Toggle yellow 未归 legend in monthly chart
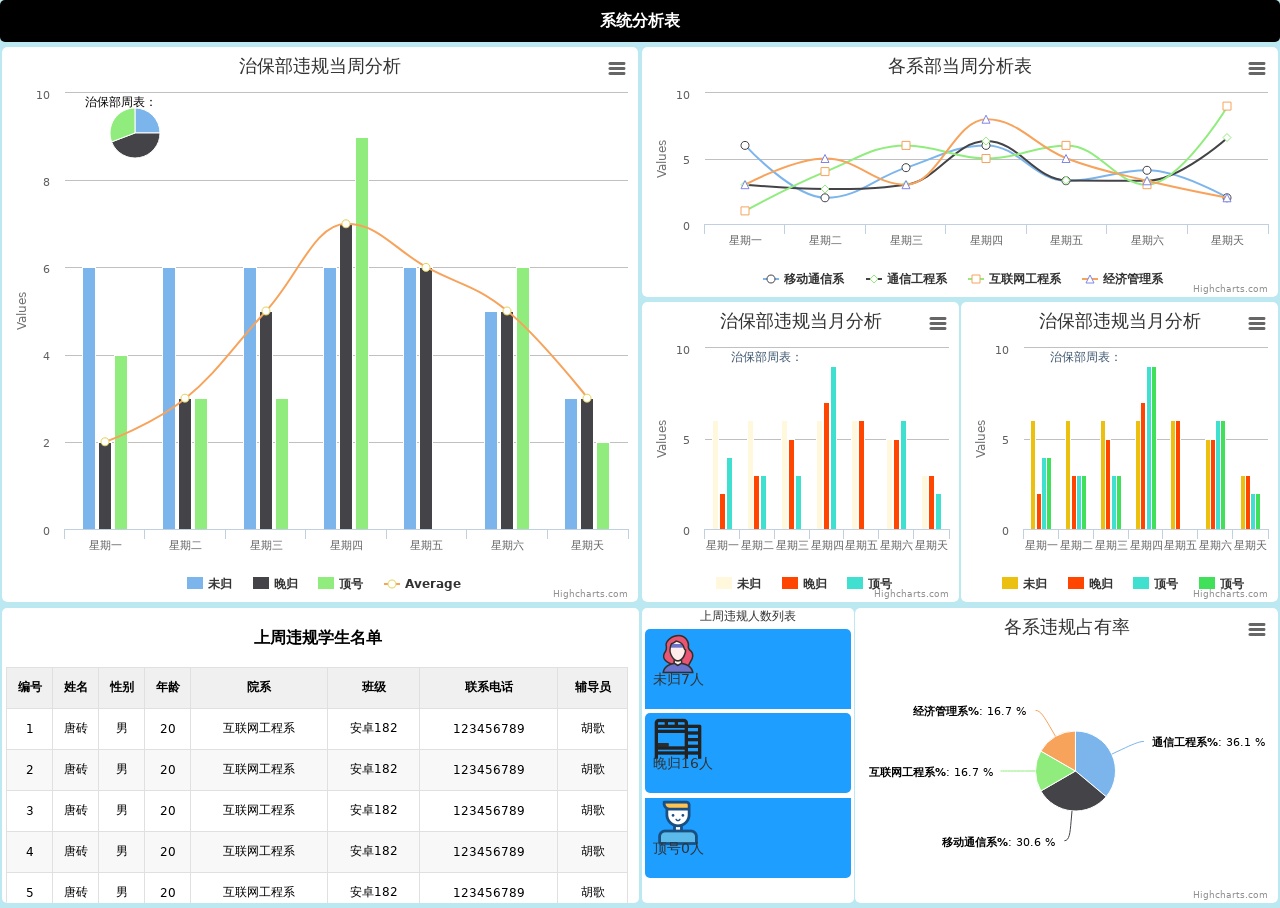Image resolution: width=1280 pixels, height=908 pixels. (1024, 583)
